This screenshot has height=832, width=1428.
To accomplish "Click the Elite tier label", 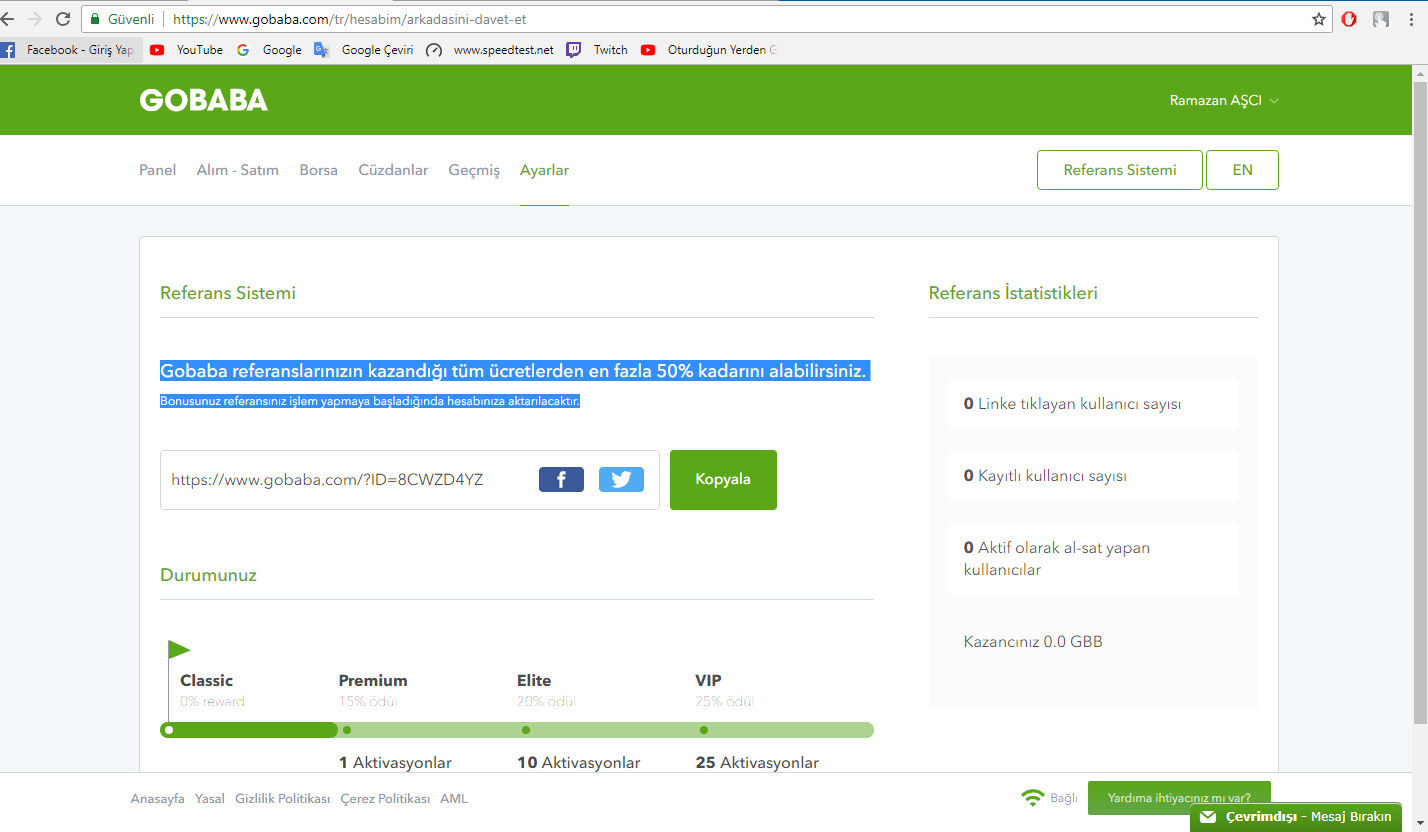I will pos(534,681).
